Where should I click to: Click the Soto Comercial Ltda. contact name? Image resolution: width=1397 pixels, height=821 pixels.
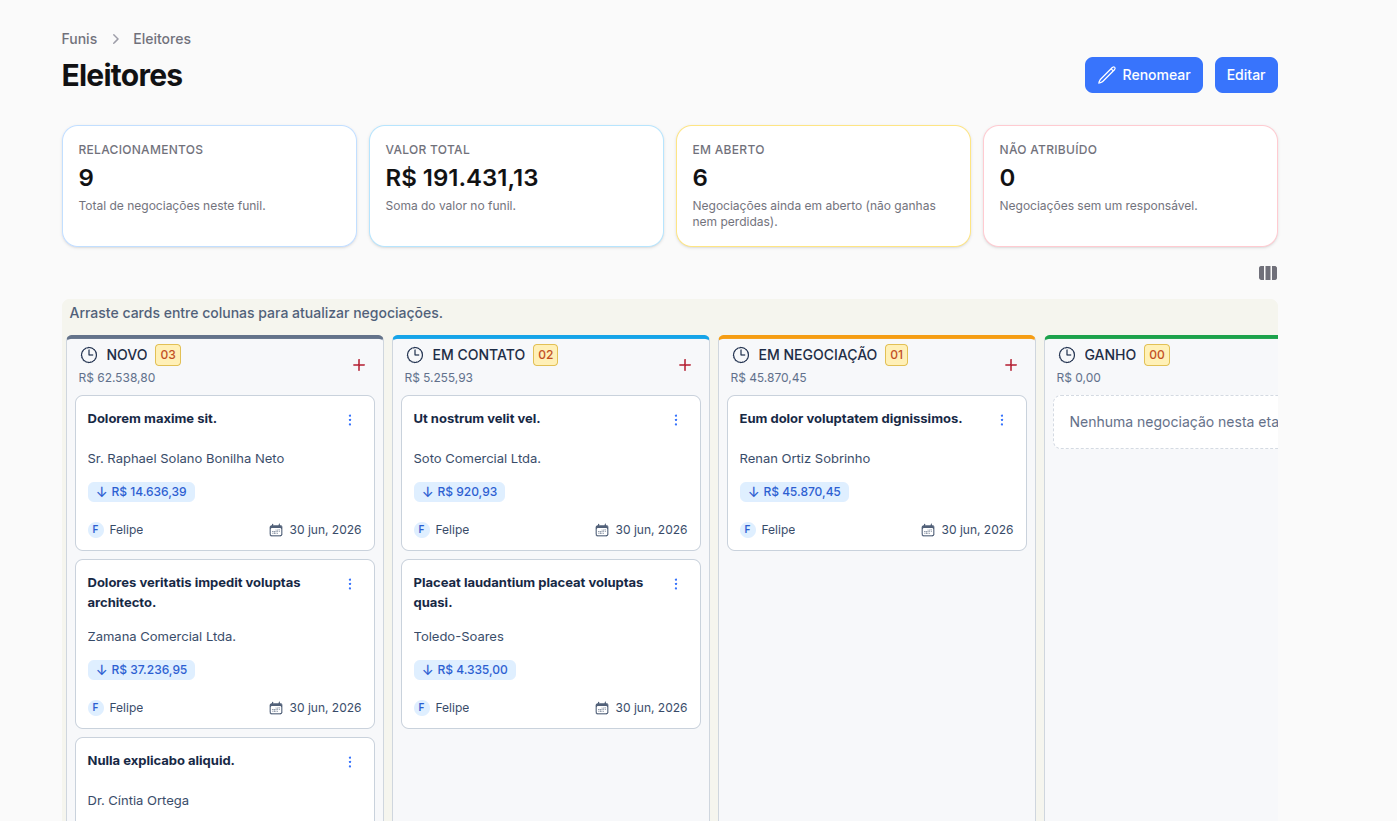click(x=477, y=459)
